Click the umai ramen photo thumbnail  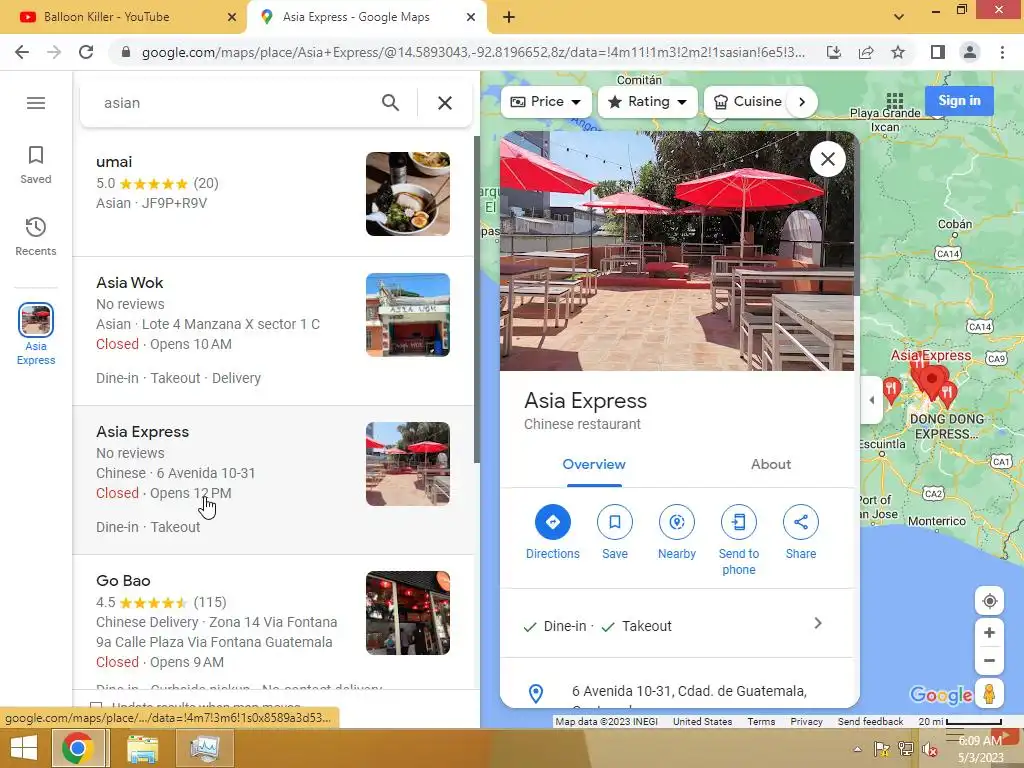[x=408, y=194]
